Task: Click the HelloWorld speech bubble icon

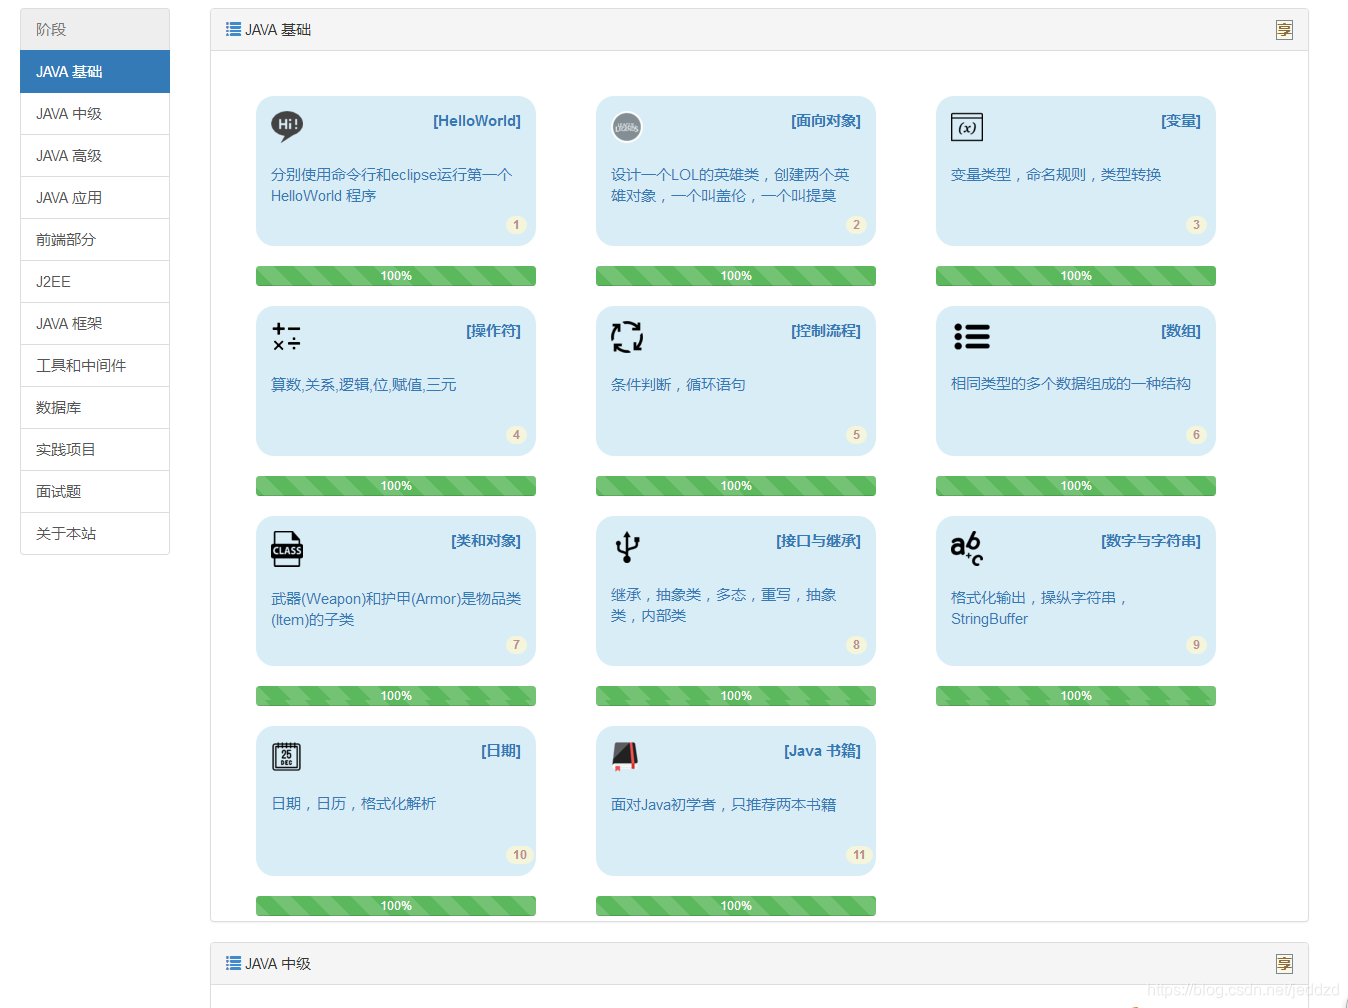Action: 287,126
